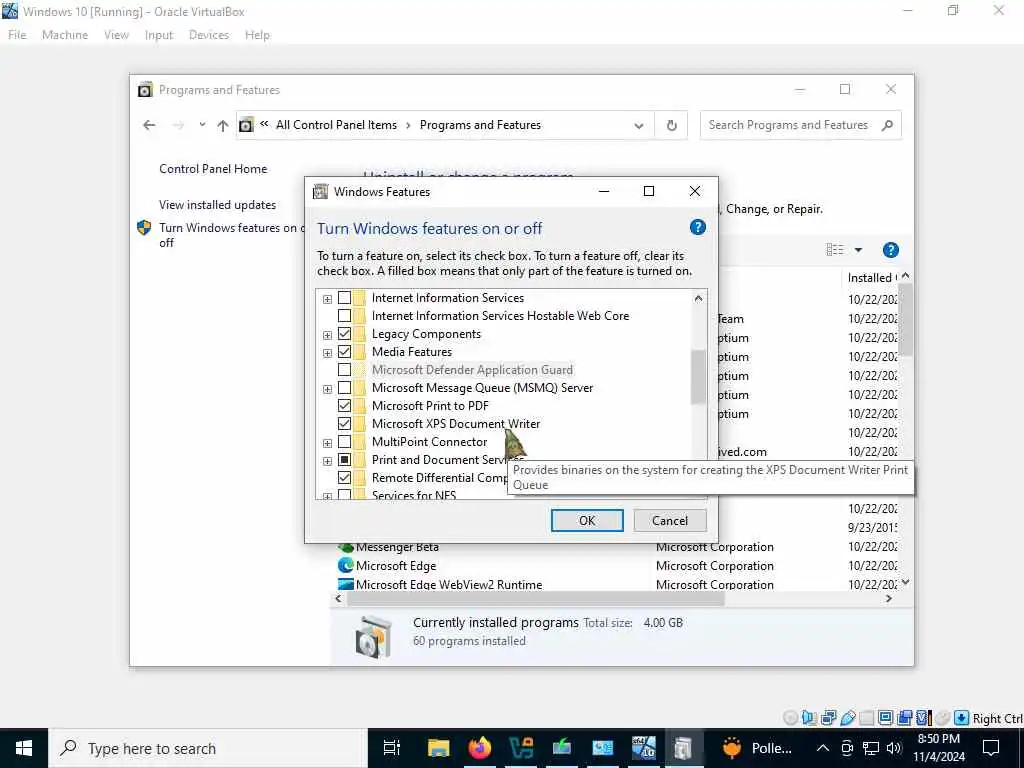Expand Print and Document Services node
The height and width of the screenshot is (768, 1024).
(327, 461)
